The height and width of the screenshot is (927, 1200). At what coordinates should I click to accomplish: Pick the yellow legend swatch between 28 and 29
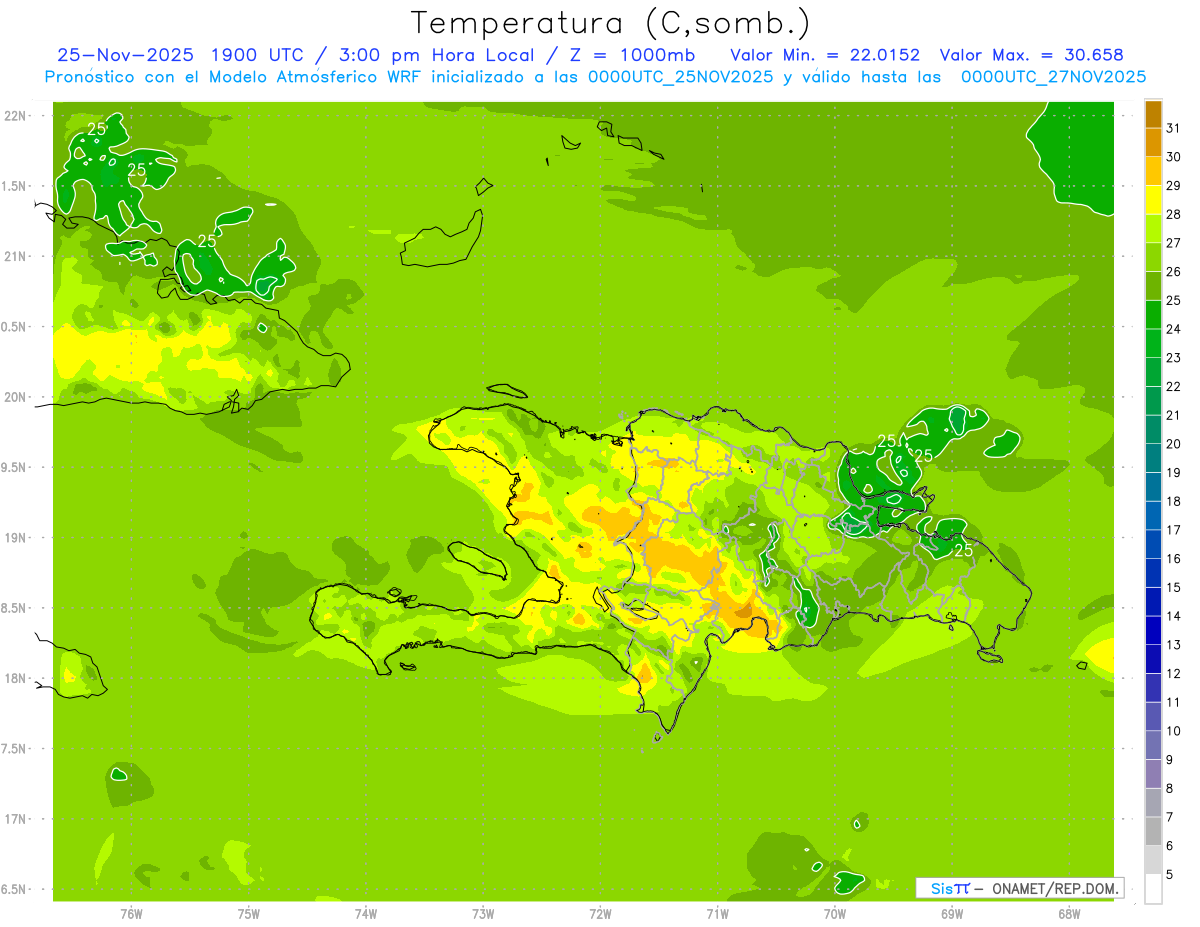point(1153,200)
